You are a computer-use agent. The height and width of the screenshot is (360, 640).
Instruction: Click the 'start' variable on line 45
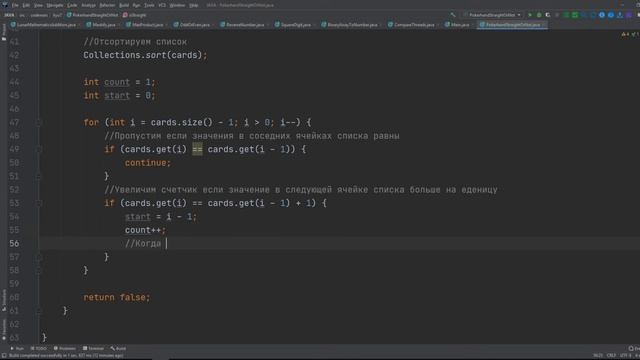coord(117,96)
